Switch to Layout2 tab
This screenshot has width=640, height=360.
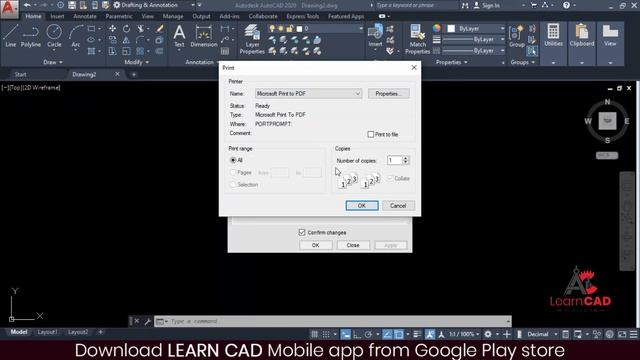coord(78,332)
